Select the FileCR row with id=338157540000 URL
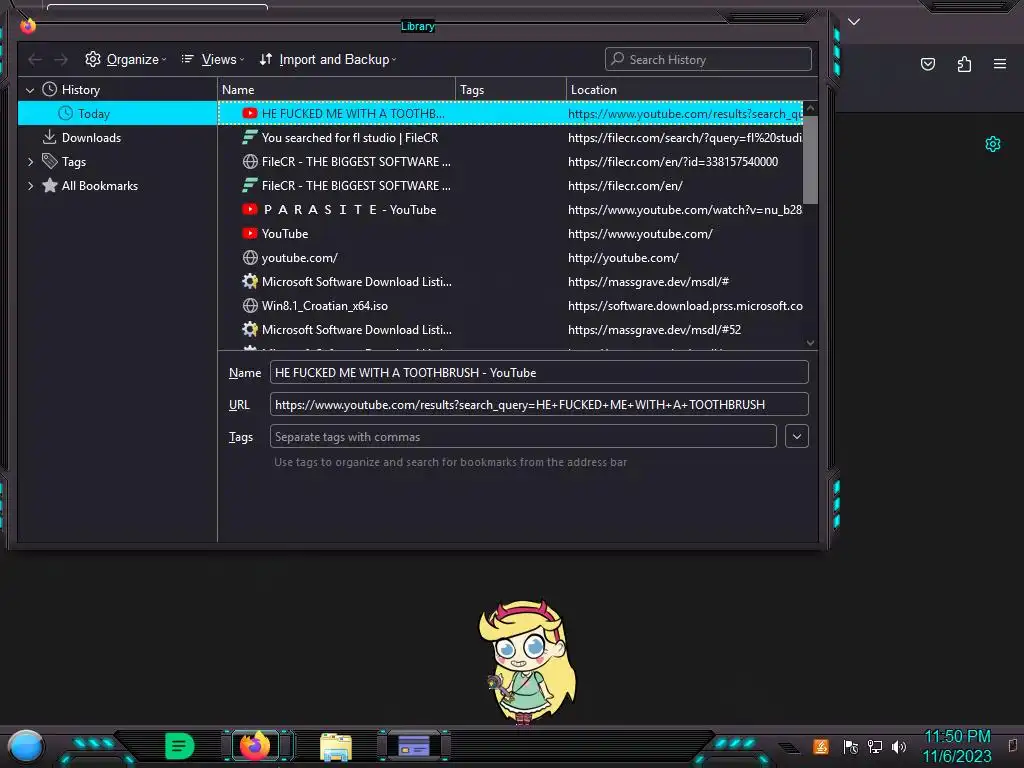This screenshot has height=768, width=1024. click(x=510, y=162)
